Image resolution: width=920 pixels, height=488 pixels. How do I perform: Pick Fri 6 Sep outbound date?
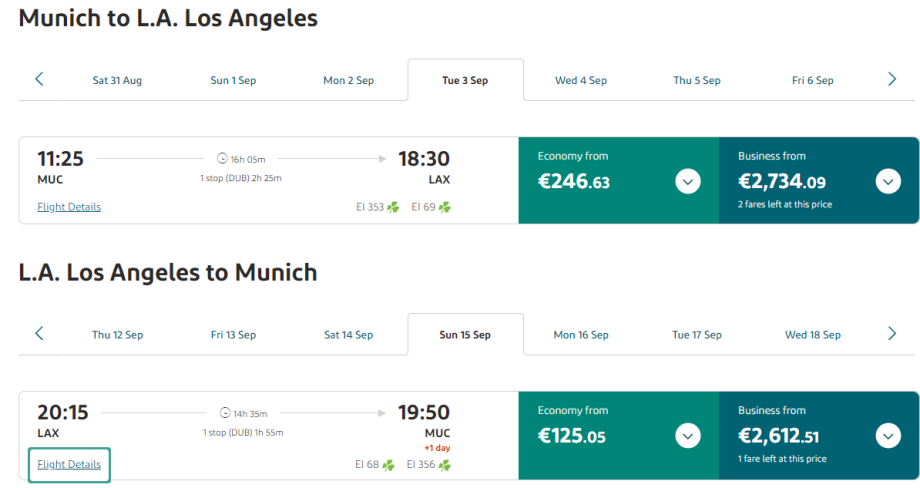click(x=812, y=80)
